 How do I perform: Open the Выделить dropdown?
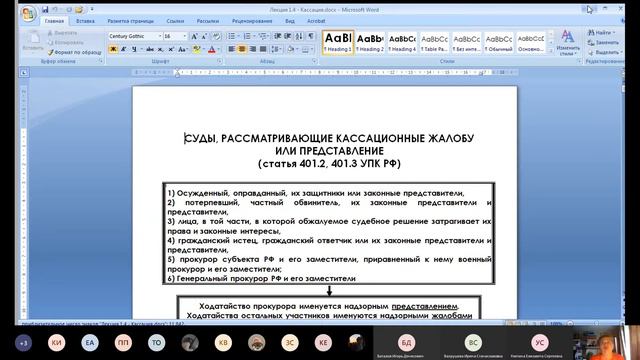tap(605, 52)
